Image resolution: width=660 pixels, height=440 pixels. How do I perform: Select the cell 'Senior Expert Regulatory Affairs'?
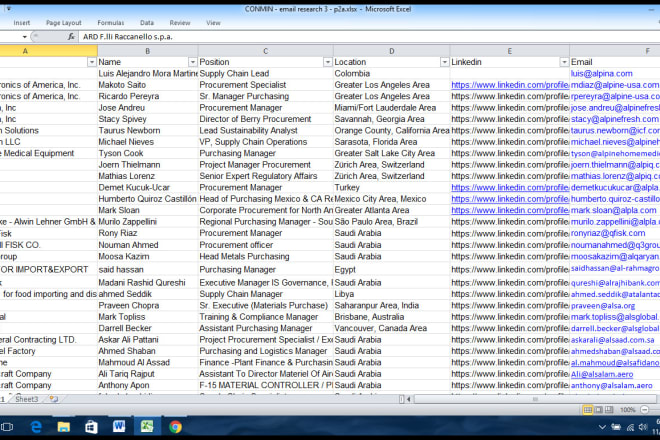tap(266, 176)
